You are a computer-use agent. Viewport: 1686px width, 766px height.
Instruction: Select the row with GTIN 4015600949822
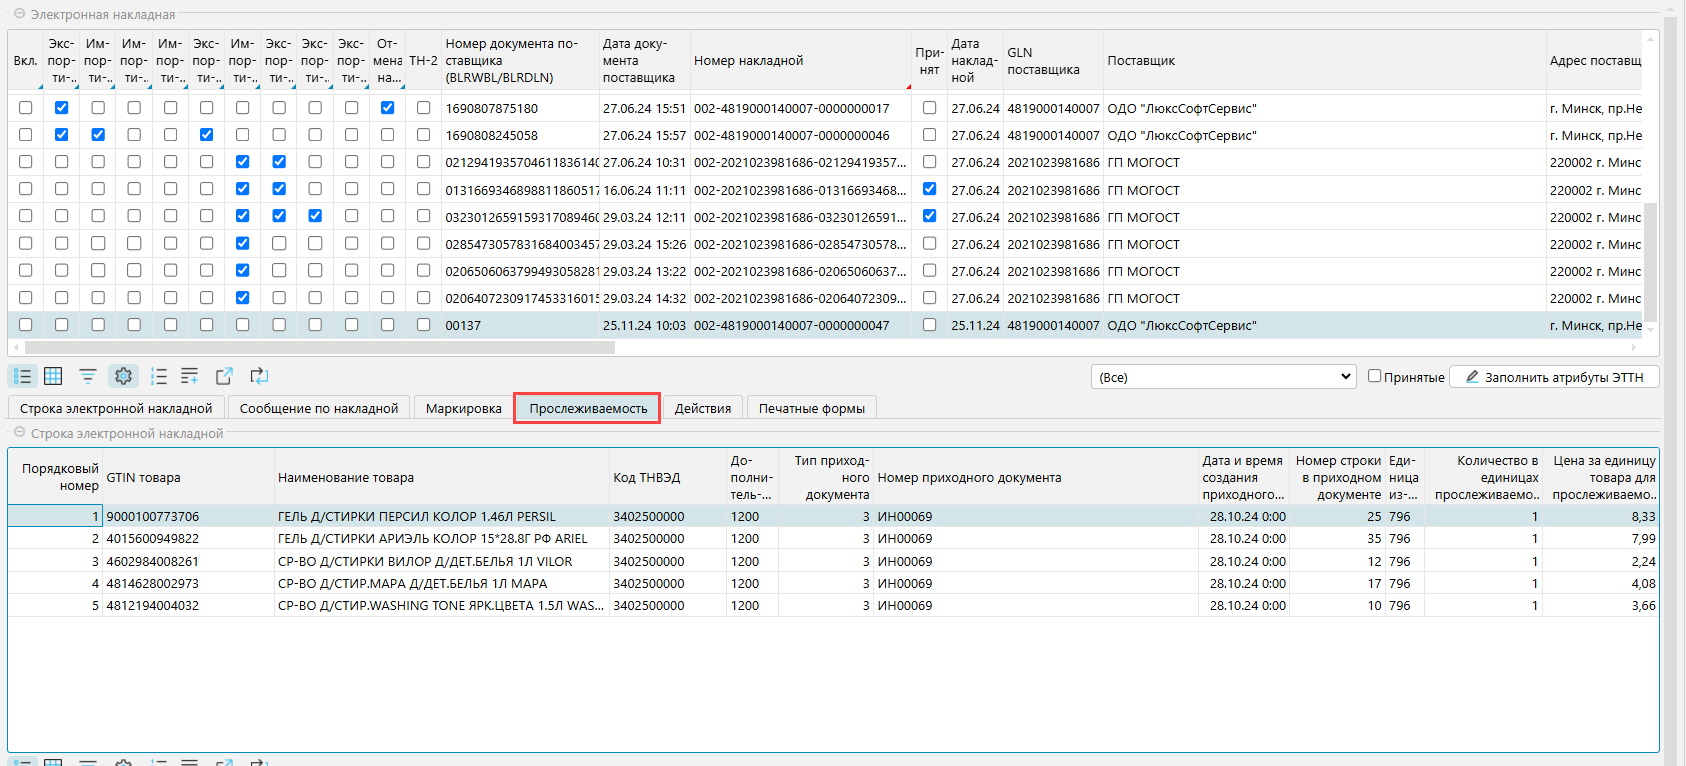point(153,539)
